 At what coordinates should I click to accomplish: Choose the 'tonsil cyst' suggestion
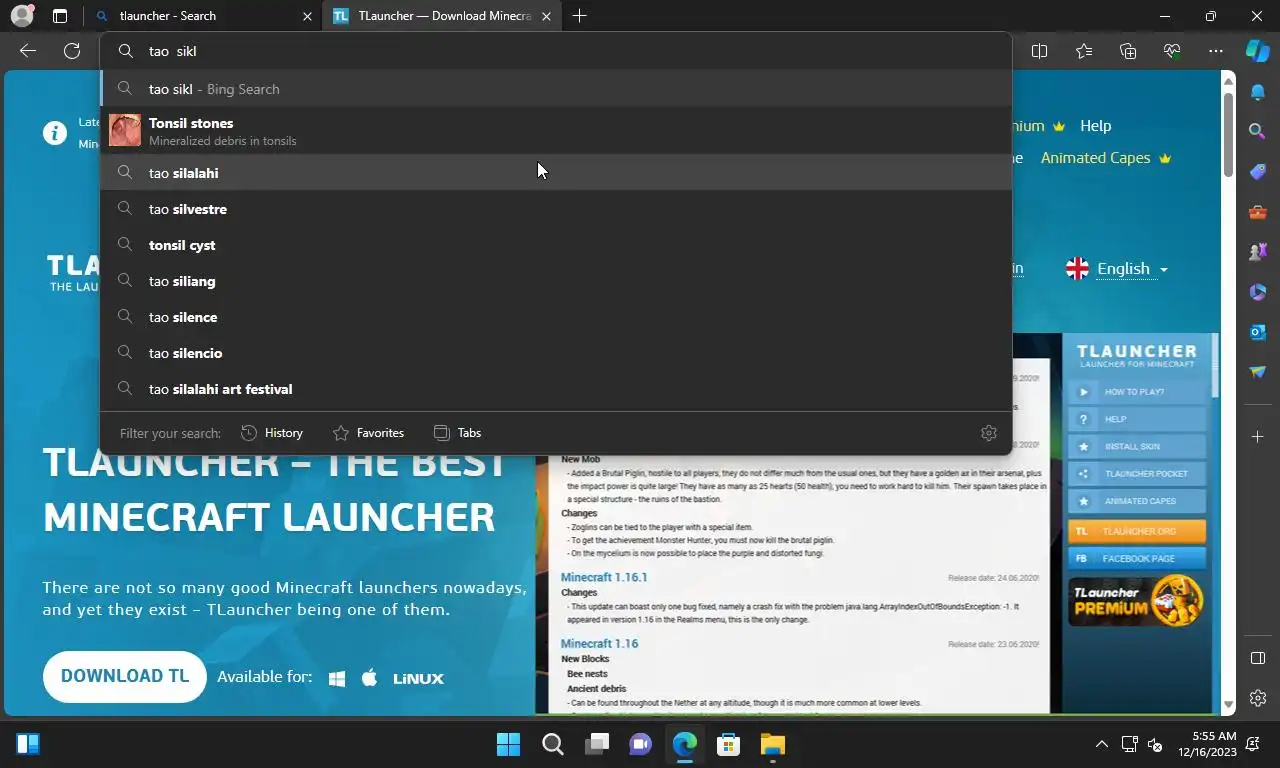pyautogui.click(x=556, y=245)
